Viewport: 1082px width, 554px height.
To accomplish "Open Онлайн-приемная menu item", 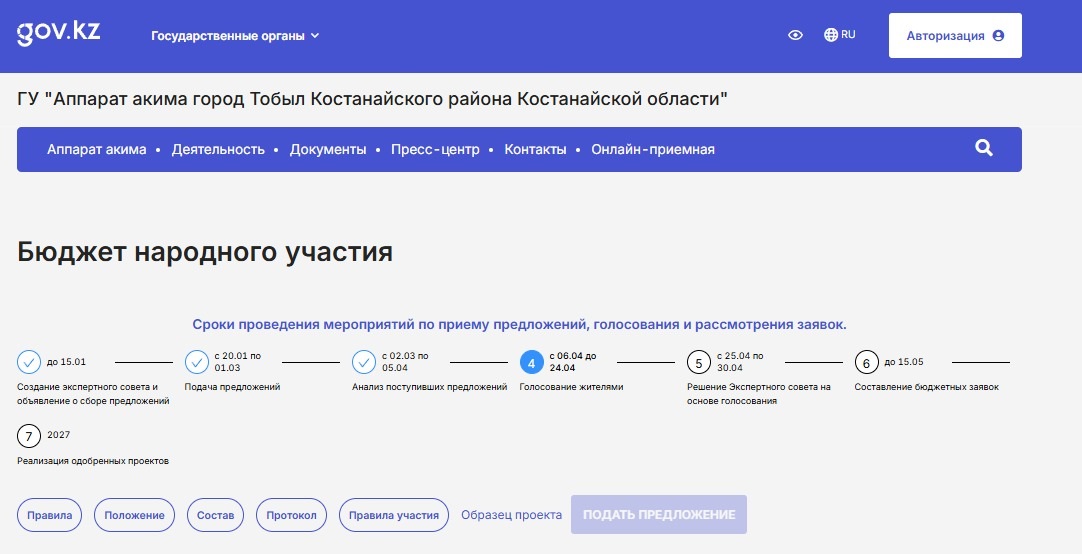I will pos(652,150).
